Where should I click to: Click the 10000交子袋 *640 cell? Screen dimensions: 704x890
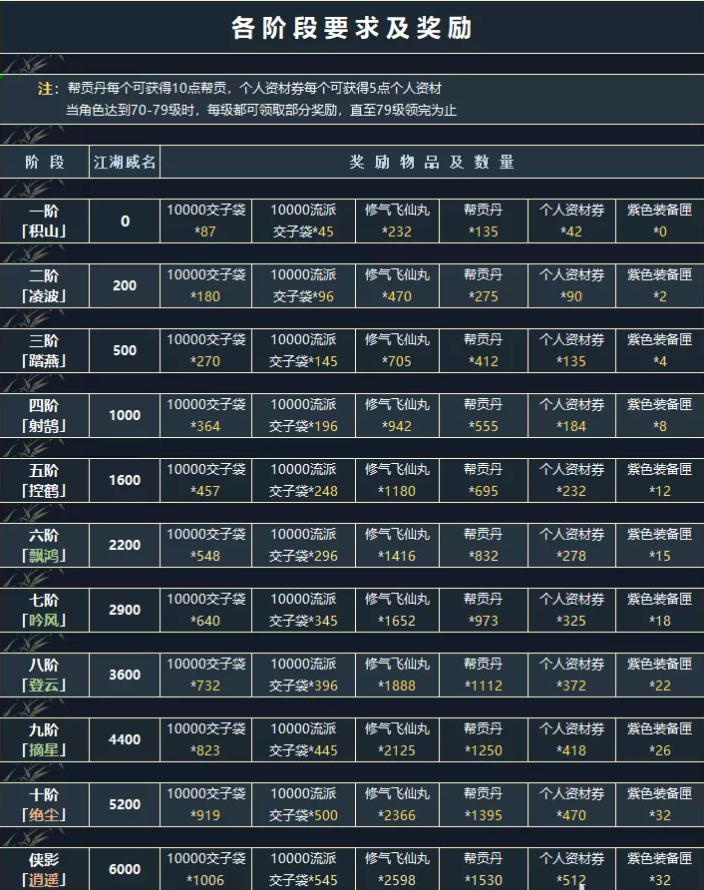tap(206, 610)
